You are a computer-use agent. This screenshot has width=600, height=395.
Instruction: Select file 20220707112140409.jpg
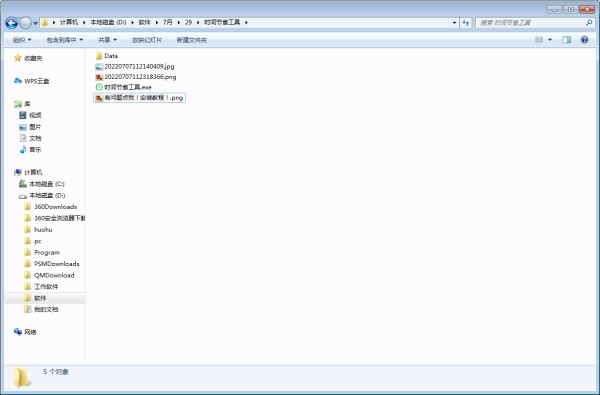(x=135, y=67)
